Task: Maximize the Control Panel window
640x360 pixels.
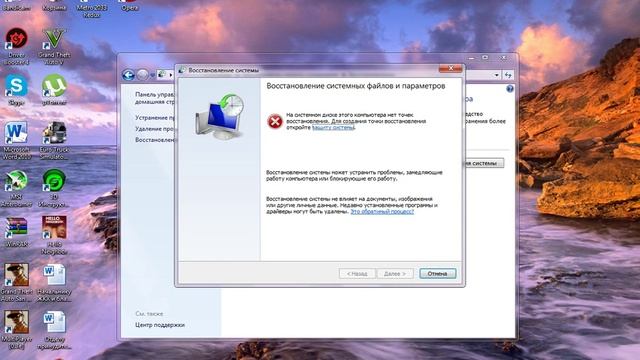Action: coord(485,58)
